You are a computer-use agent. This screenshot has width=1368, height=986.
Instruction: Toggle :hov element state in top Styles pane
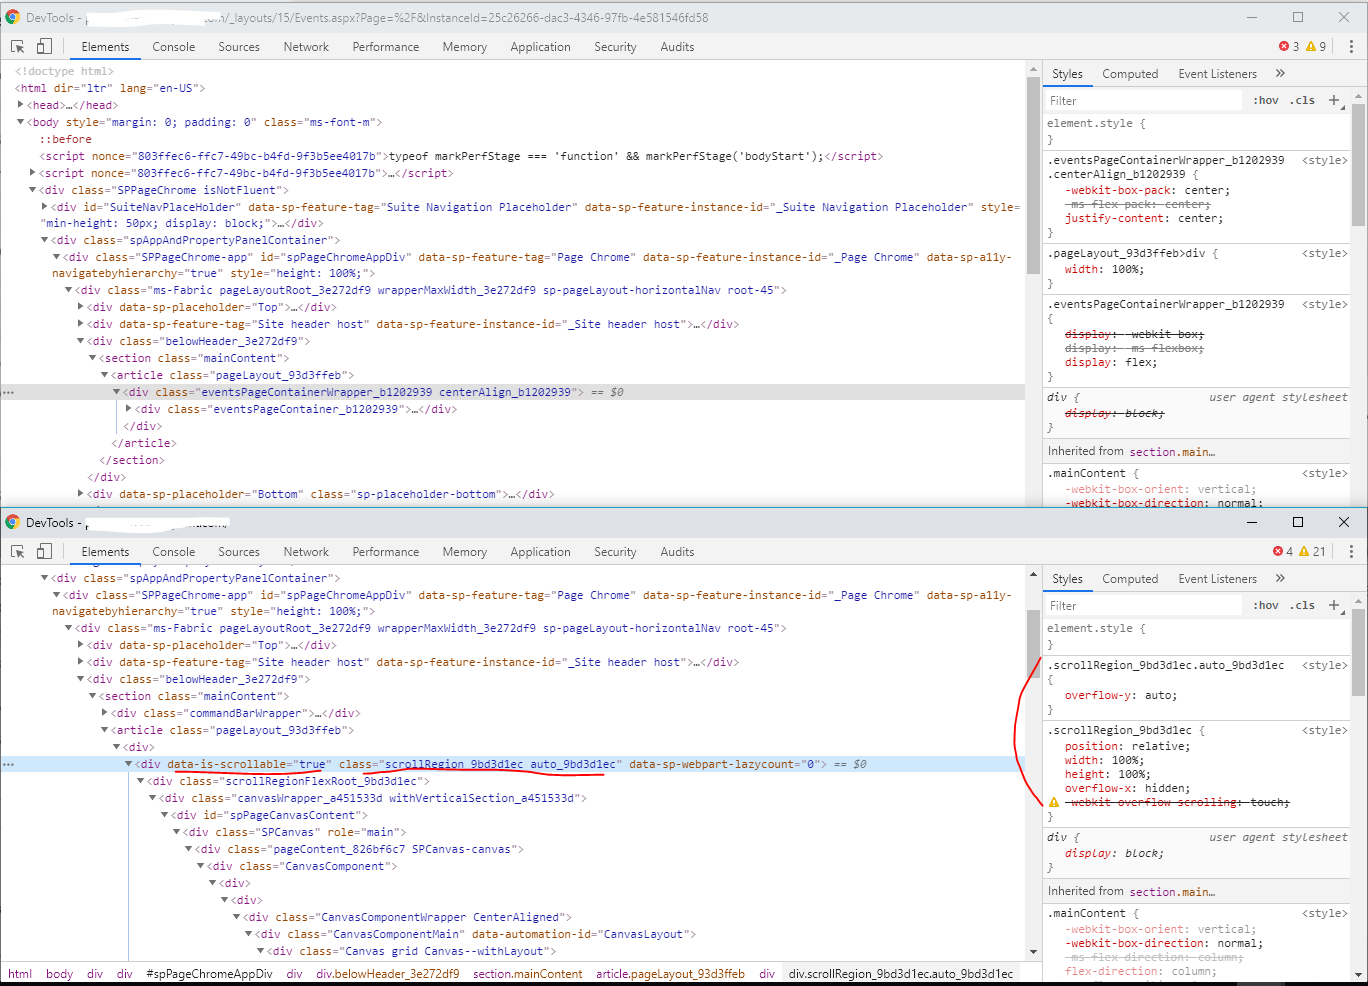pyautogui.click(x=1266, y=100)
